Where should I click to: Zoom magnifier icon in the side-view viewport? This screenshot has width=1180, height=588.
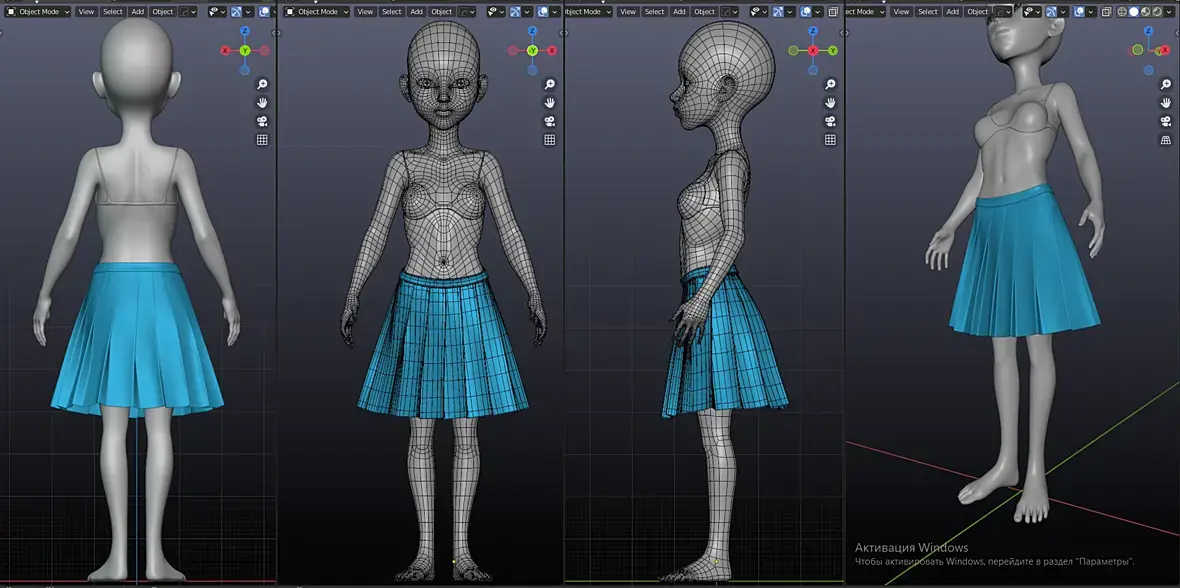pos(831,84)
